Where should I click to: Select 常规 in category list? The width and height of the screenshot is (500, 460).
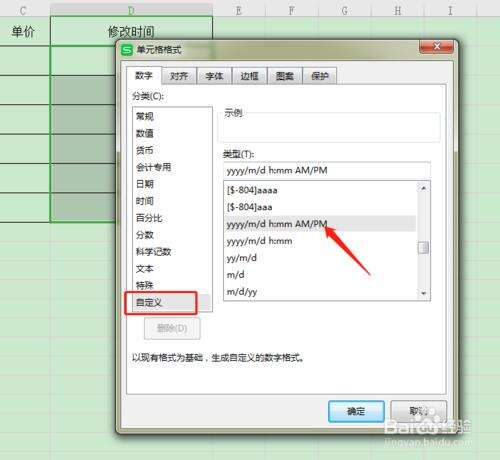172,116
